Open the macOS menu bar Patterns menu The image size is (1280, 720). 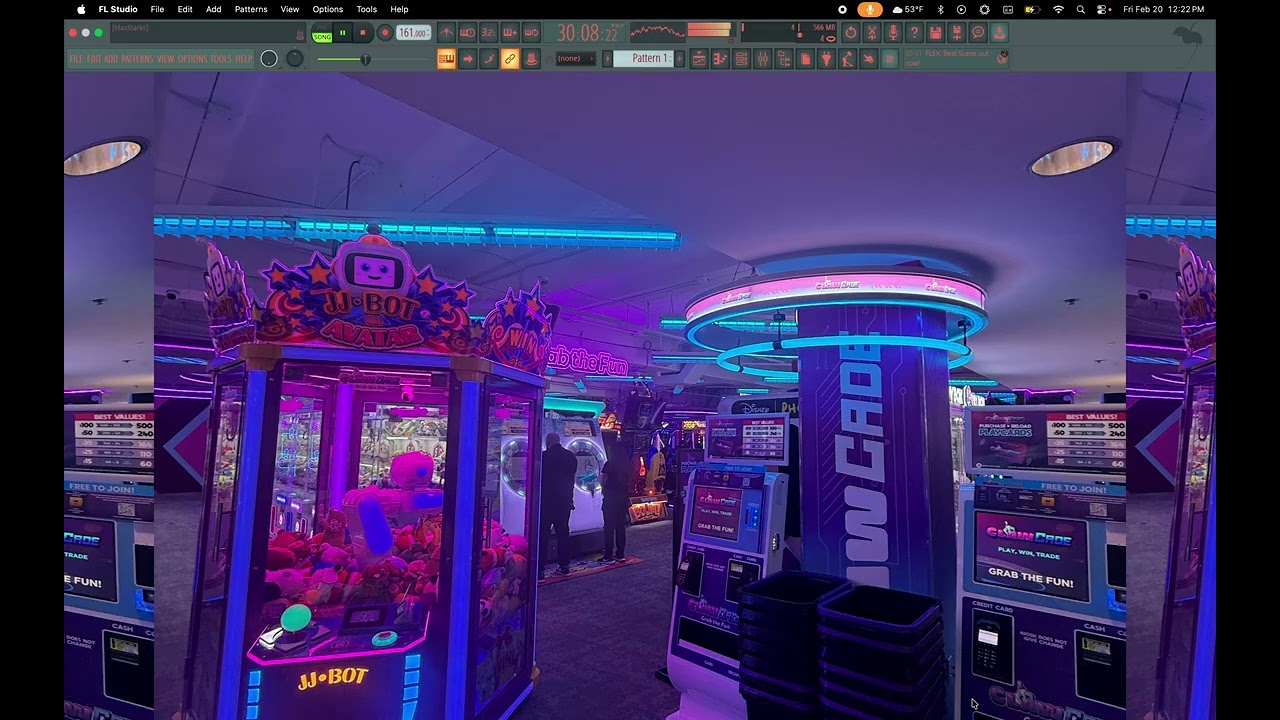[251, 9]
